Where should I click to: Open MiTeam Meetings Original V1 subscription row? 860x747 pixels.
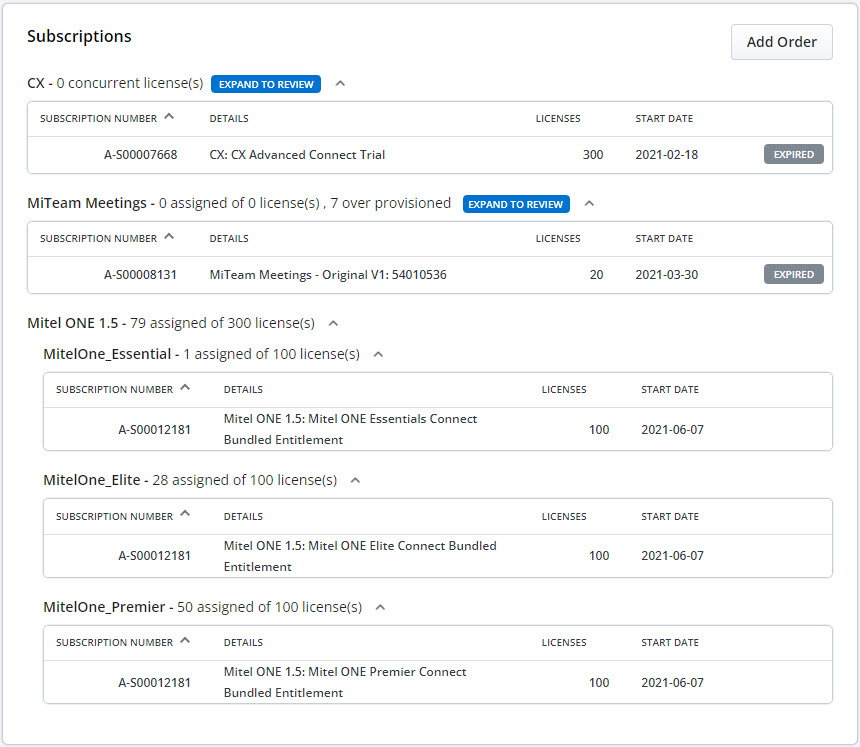point(430,275)
